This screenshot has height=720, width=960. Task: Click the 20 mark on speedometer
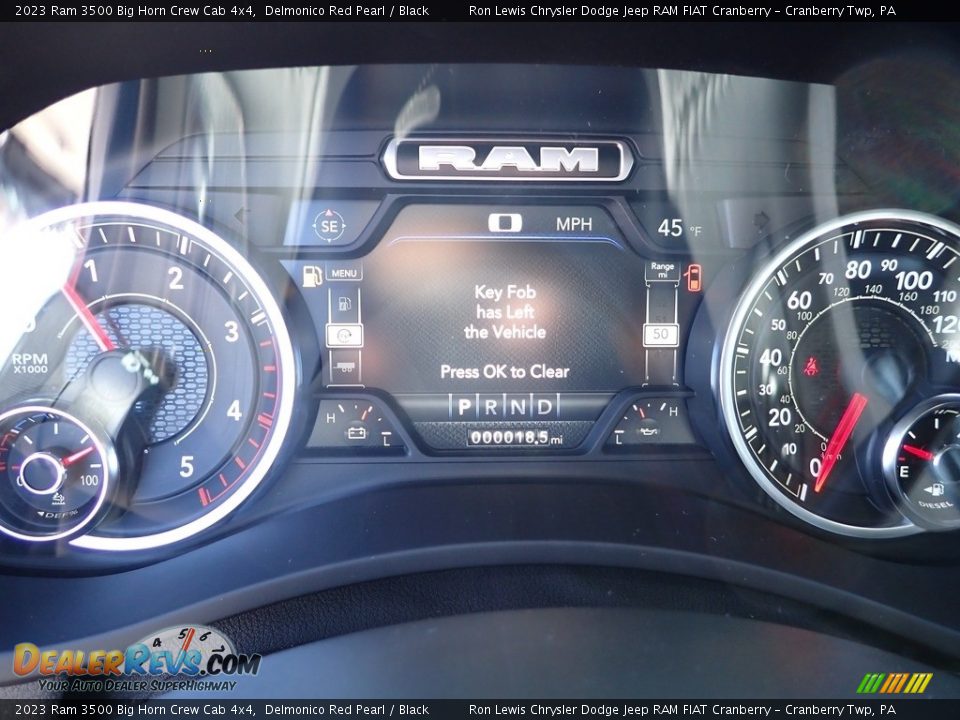pos(779,418)
